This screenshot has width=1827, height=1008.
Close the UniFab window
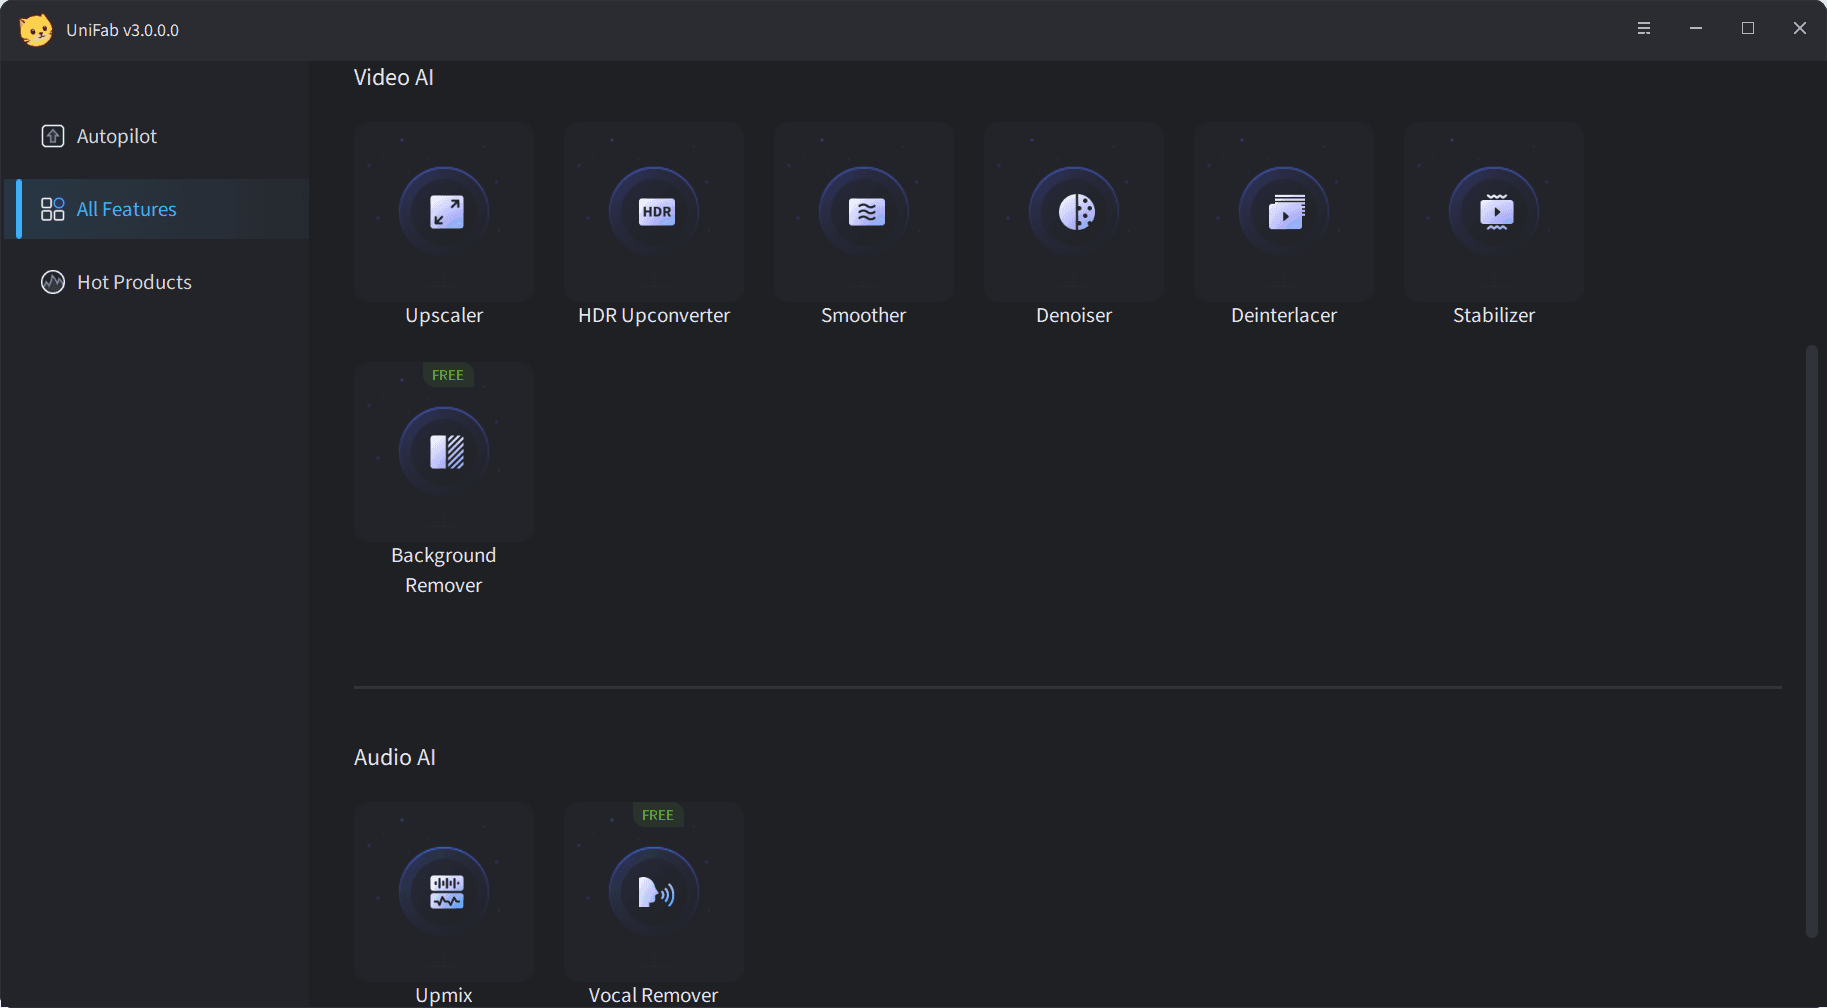point(1800,29)
